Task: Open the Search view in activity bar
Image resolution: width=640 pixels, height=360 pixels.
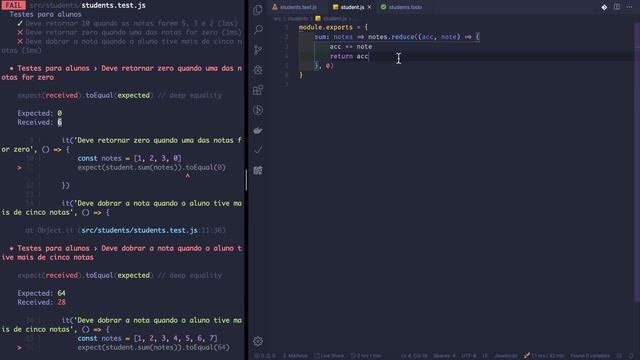Action: tap(258, 29)
